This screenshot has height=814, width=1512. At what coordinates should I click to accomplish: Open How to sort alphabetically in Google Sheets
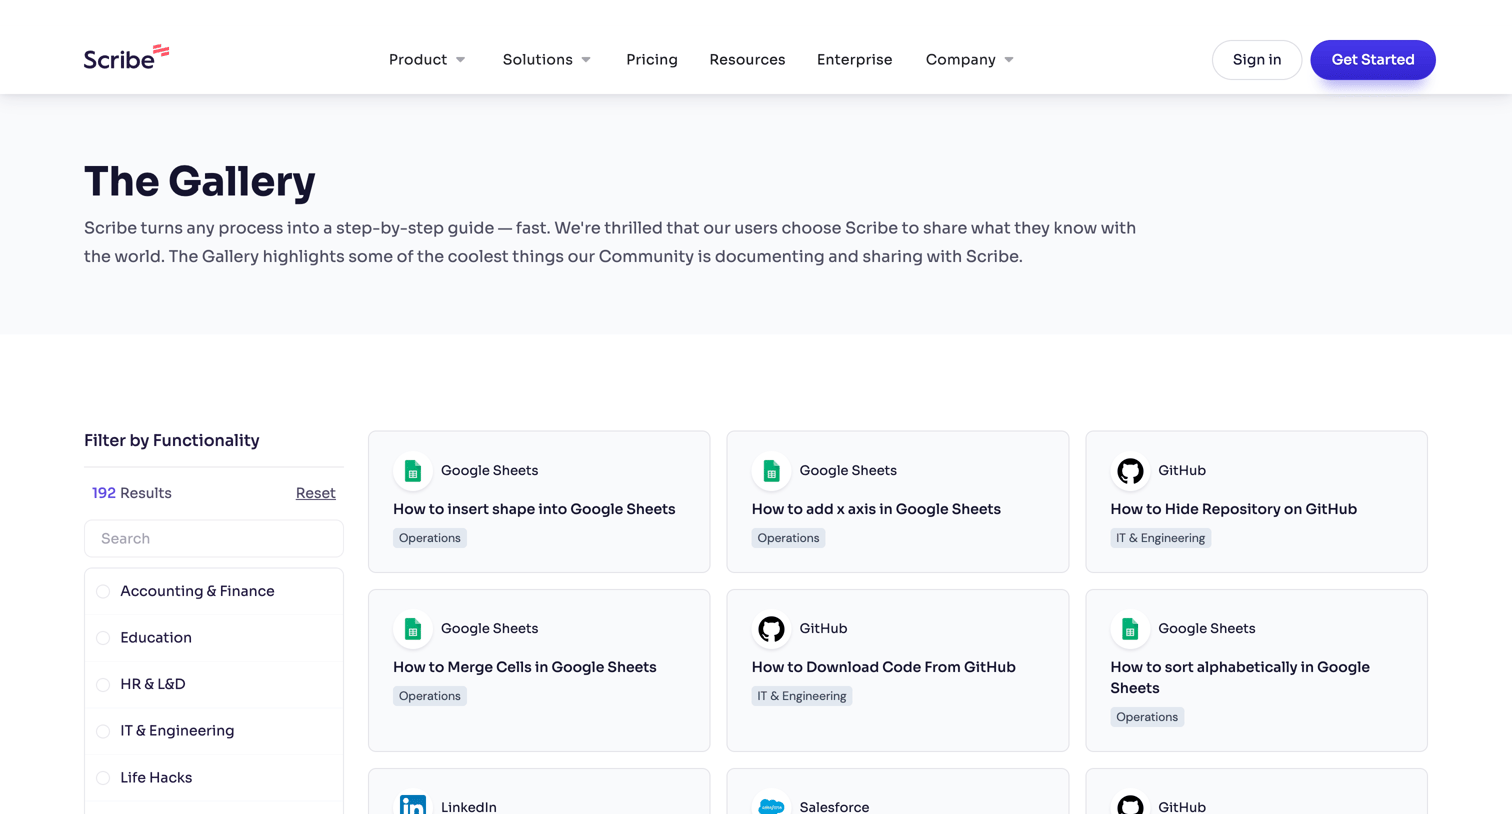[x=1240, y=678]
